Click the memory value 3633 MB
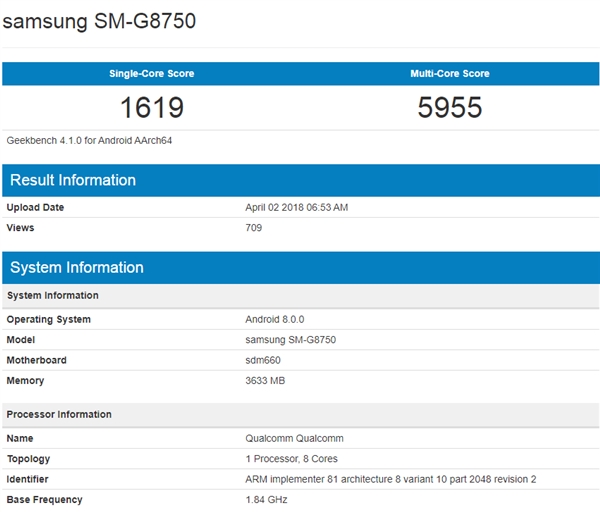Image resolution: width=600 pixels, height=512 pixels. point(266,381)
